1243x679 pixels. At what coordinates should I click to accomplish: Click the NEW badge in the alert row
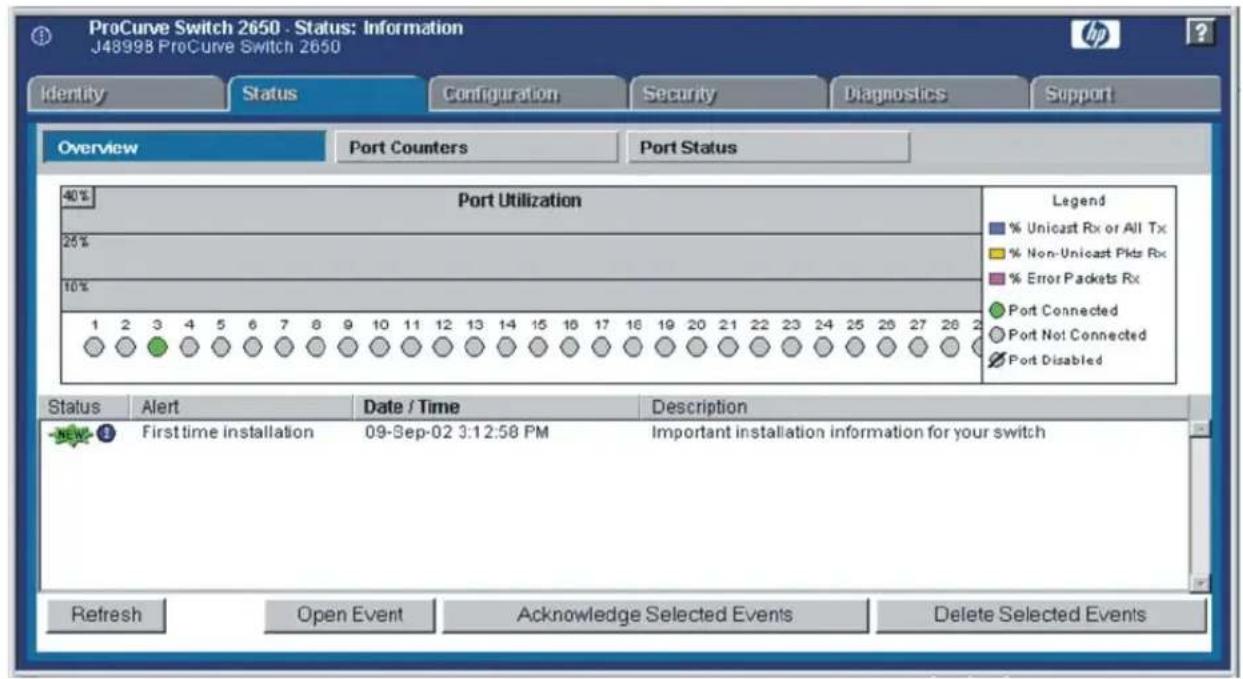(x=70, y=434)
